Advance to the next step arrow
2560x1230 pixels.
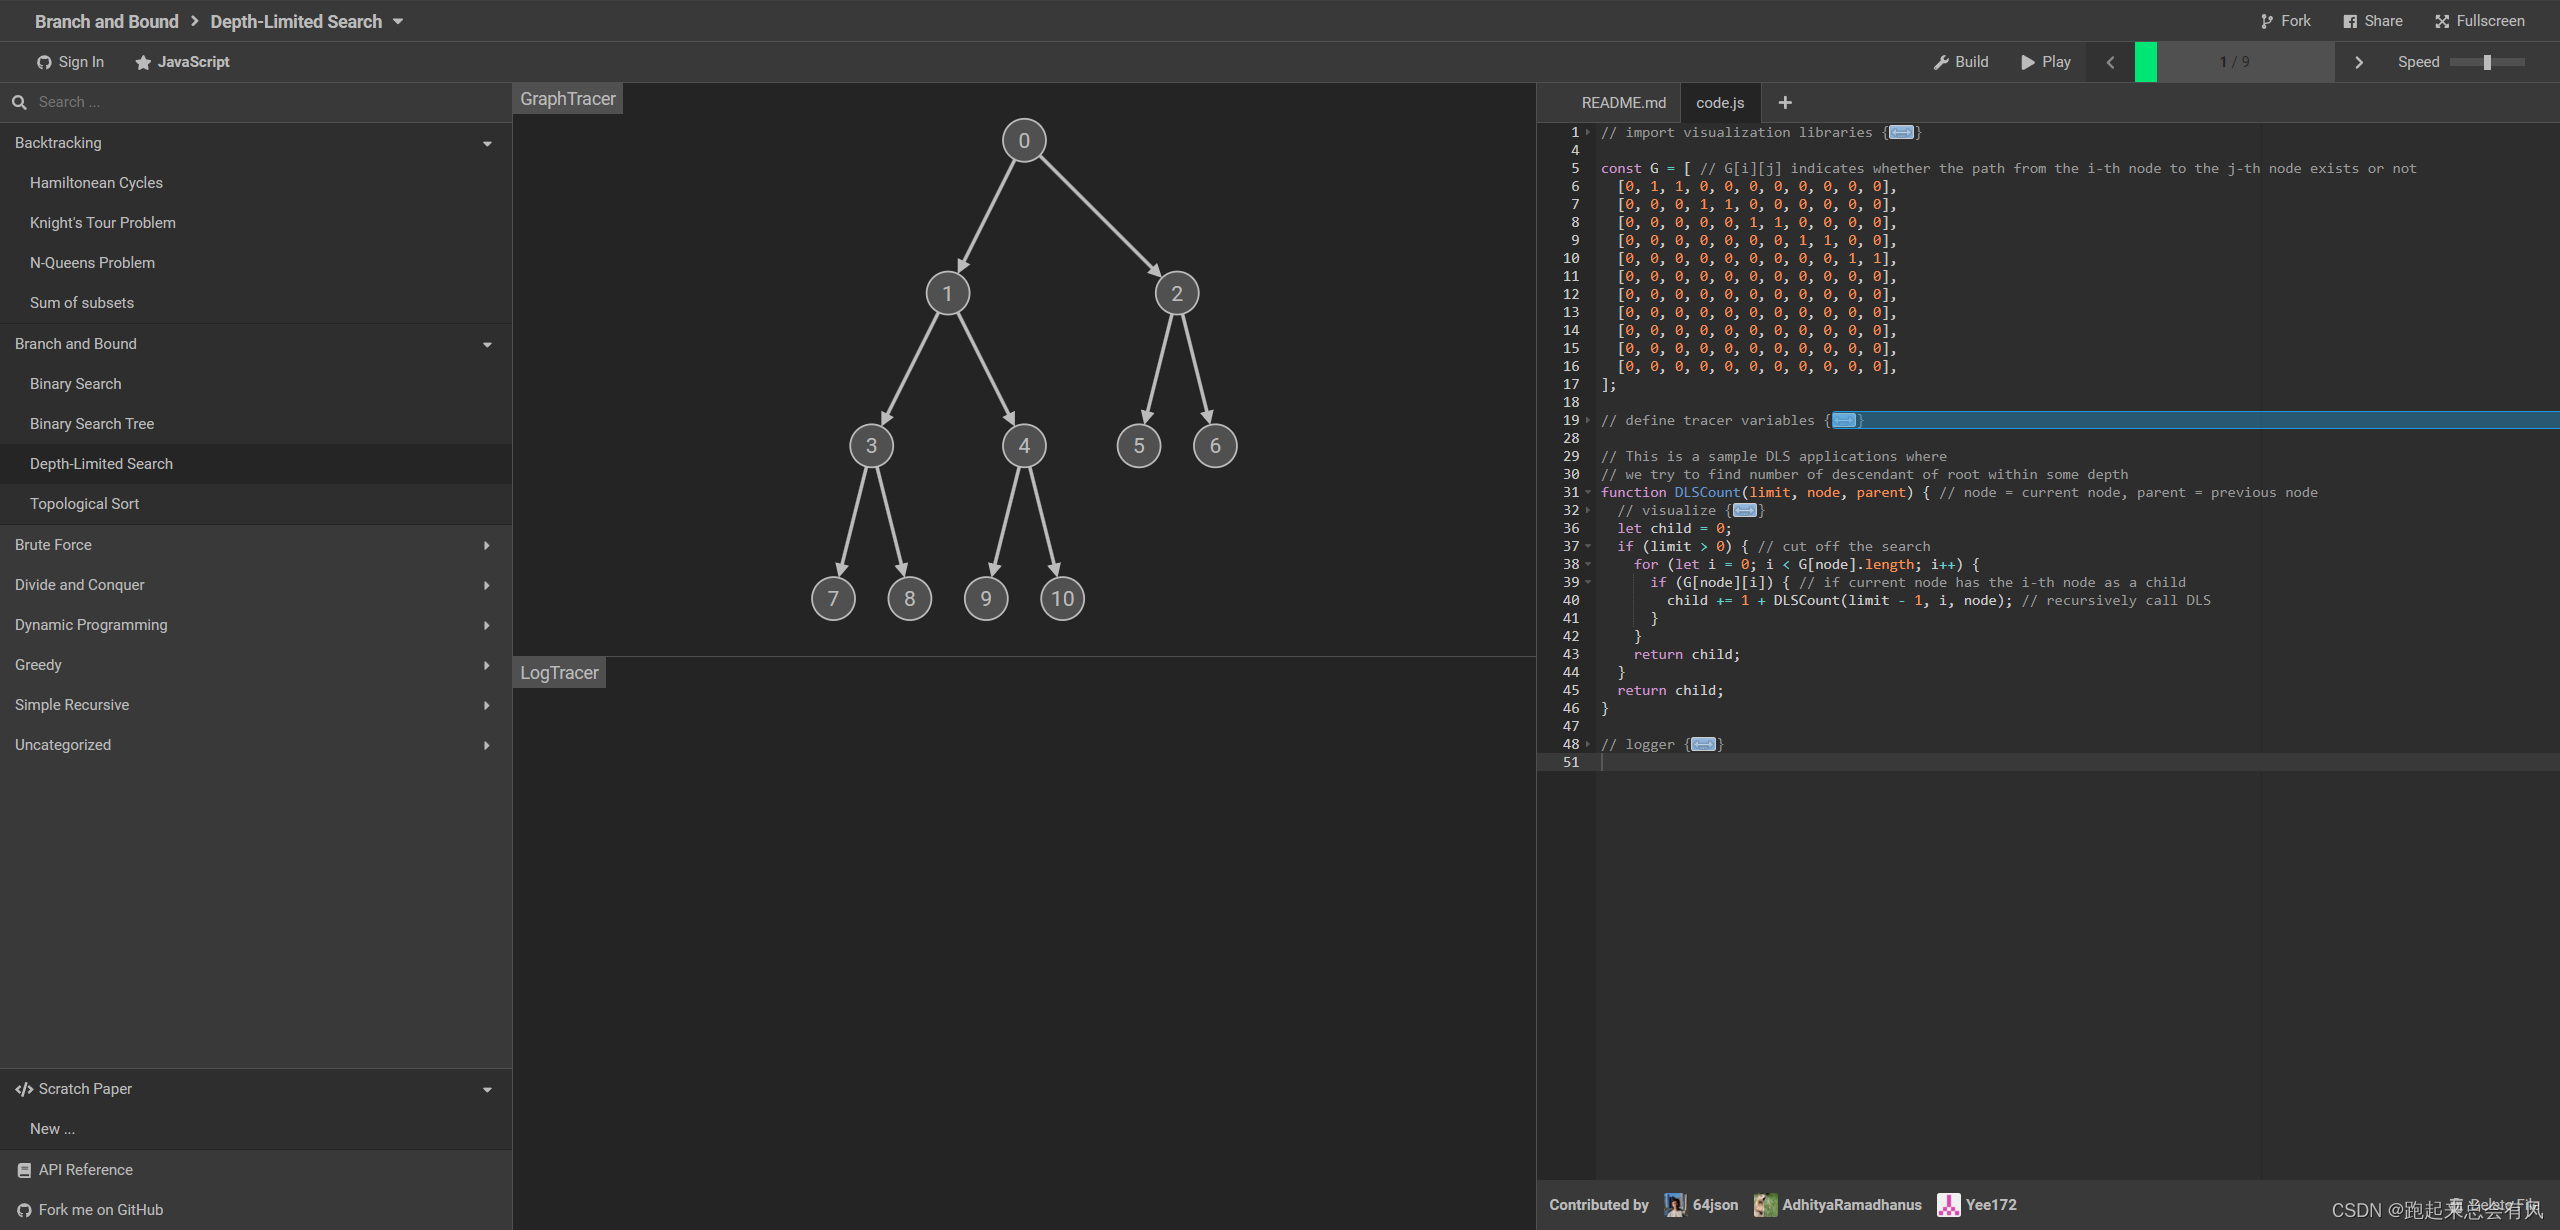click(x=2359, y=62)
